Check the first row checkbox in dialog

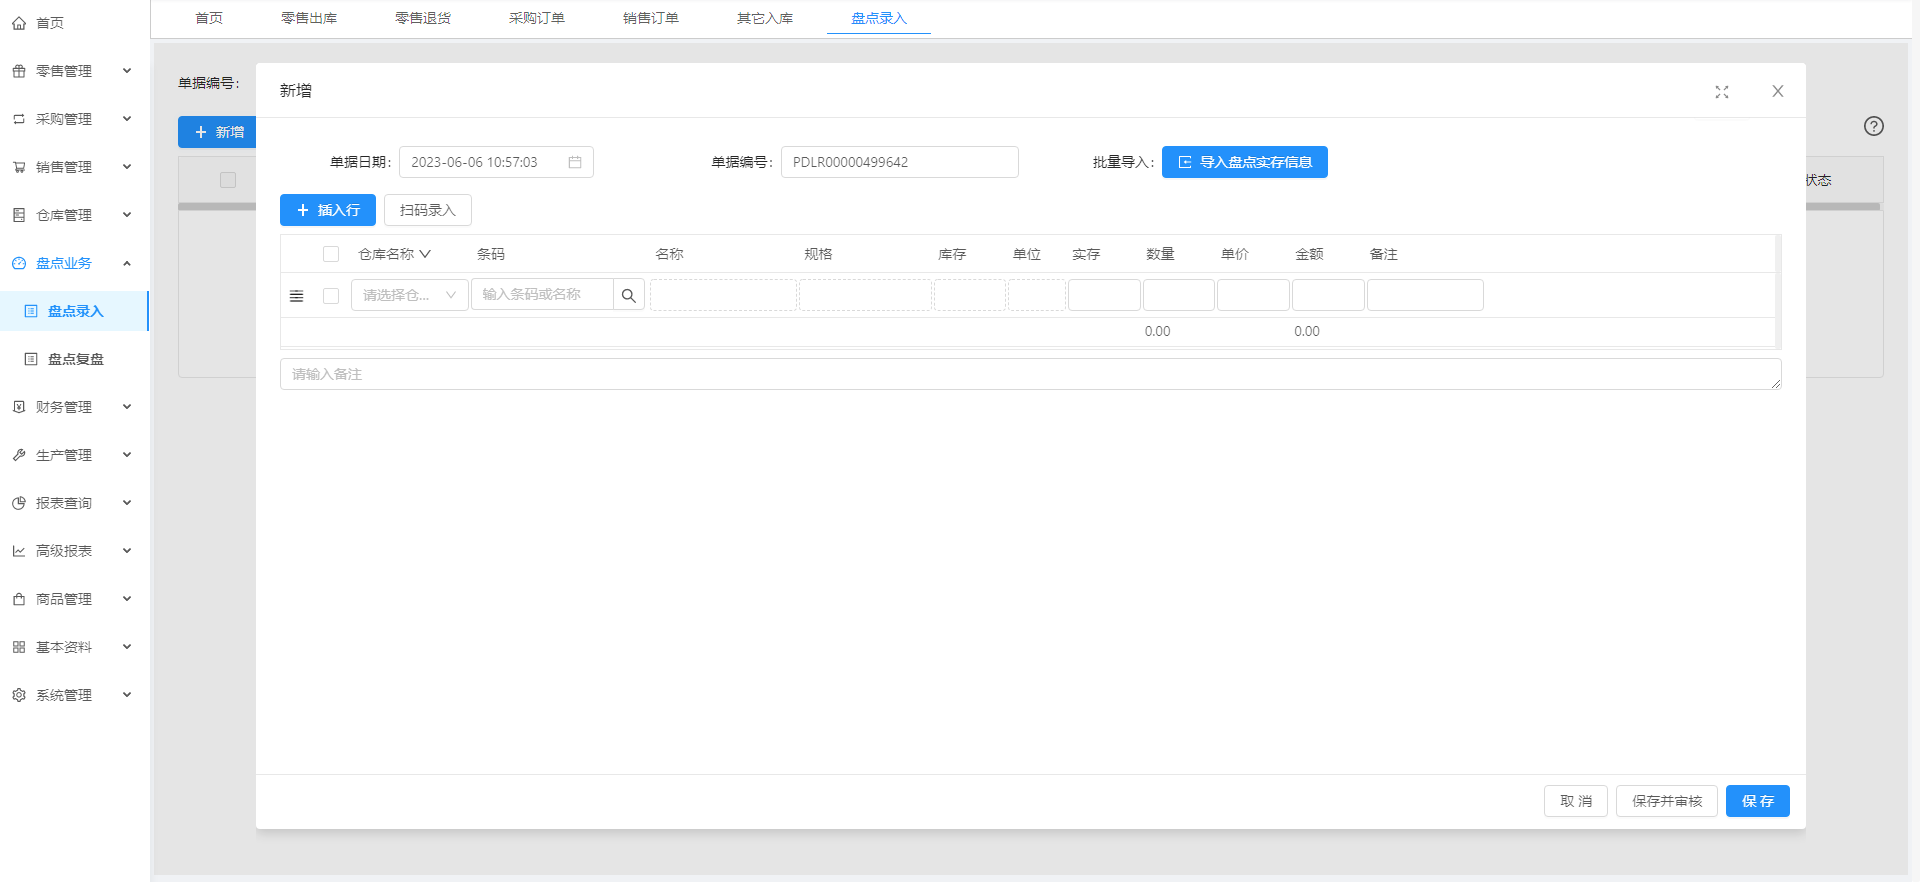click(x=331, y=296)
